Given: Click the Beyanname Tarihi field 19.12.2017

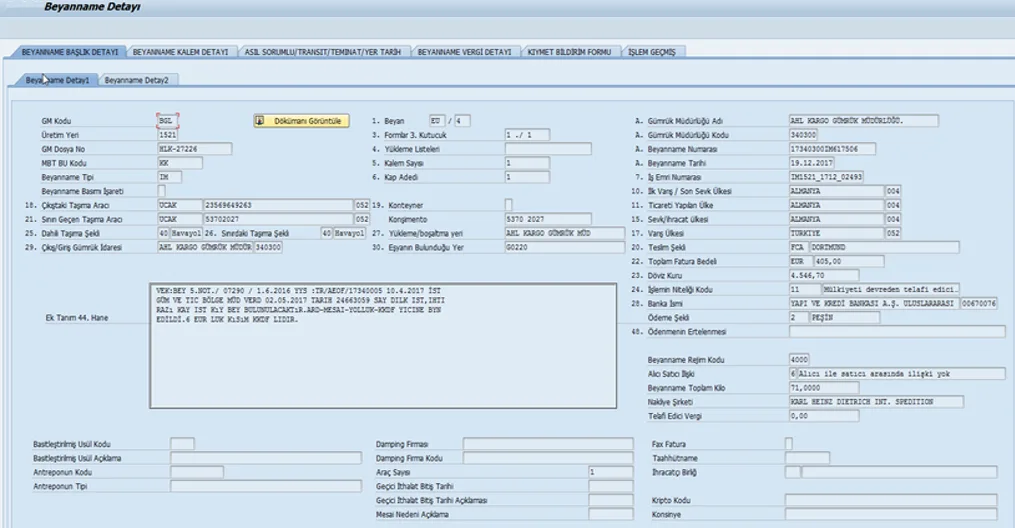Looking at the screenshot, I should [x=812, y=163].
